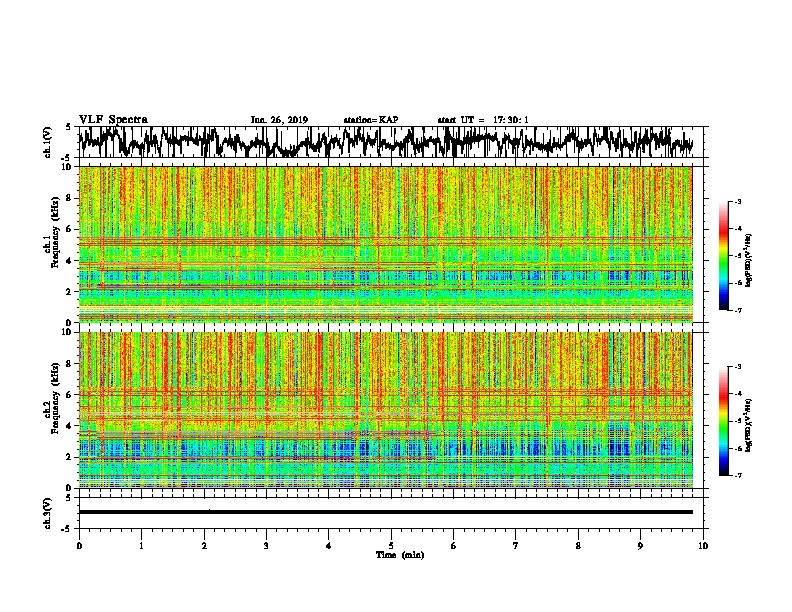
Task: Click the ch.1 spectrogram panel
Action: (x=386, y=244)
